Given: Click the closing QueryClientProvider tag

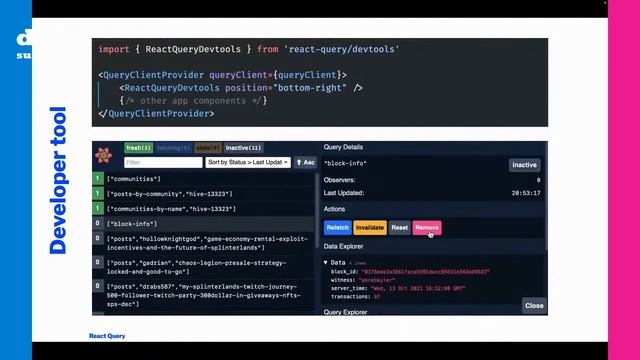Looking at the screenshot, I should pyautogui.click(x=156, y=113).
